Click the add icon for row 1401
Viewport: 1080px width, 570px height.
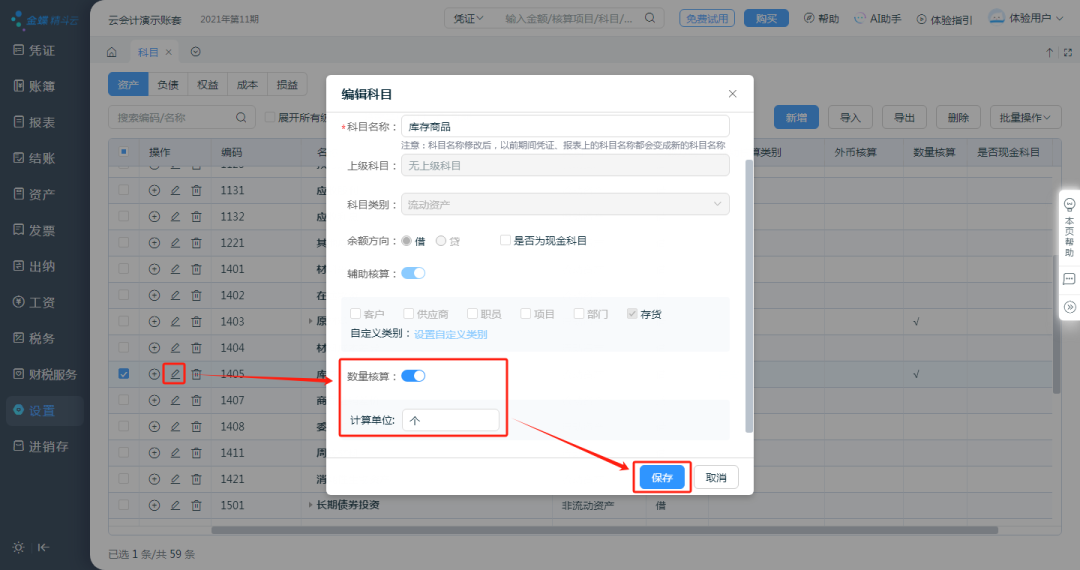tap(154, 268)
